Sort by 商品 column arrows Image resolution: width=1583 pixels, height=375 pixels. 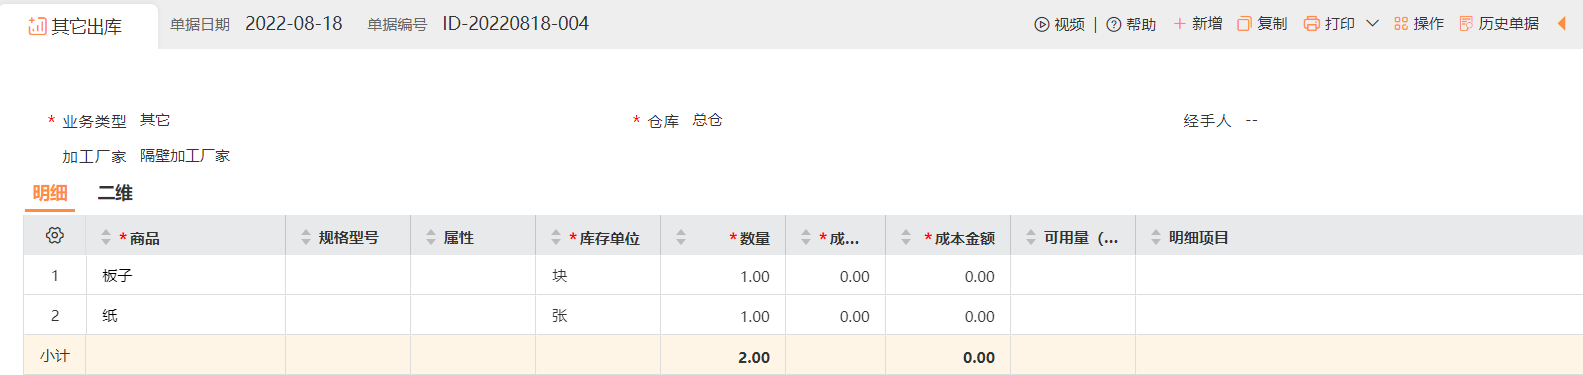(106, 237)
